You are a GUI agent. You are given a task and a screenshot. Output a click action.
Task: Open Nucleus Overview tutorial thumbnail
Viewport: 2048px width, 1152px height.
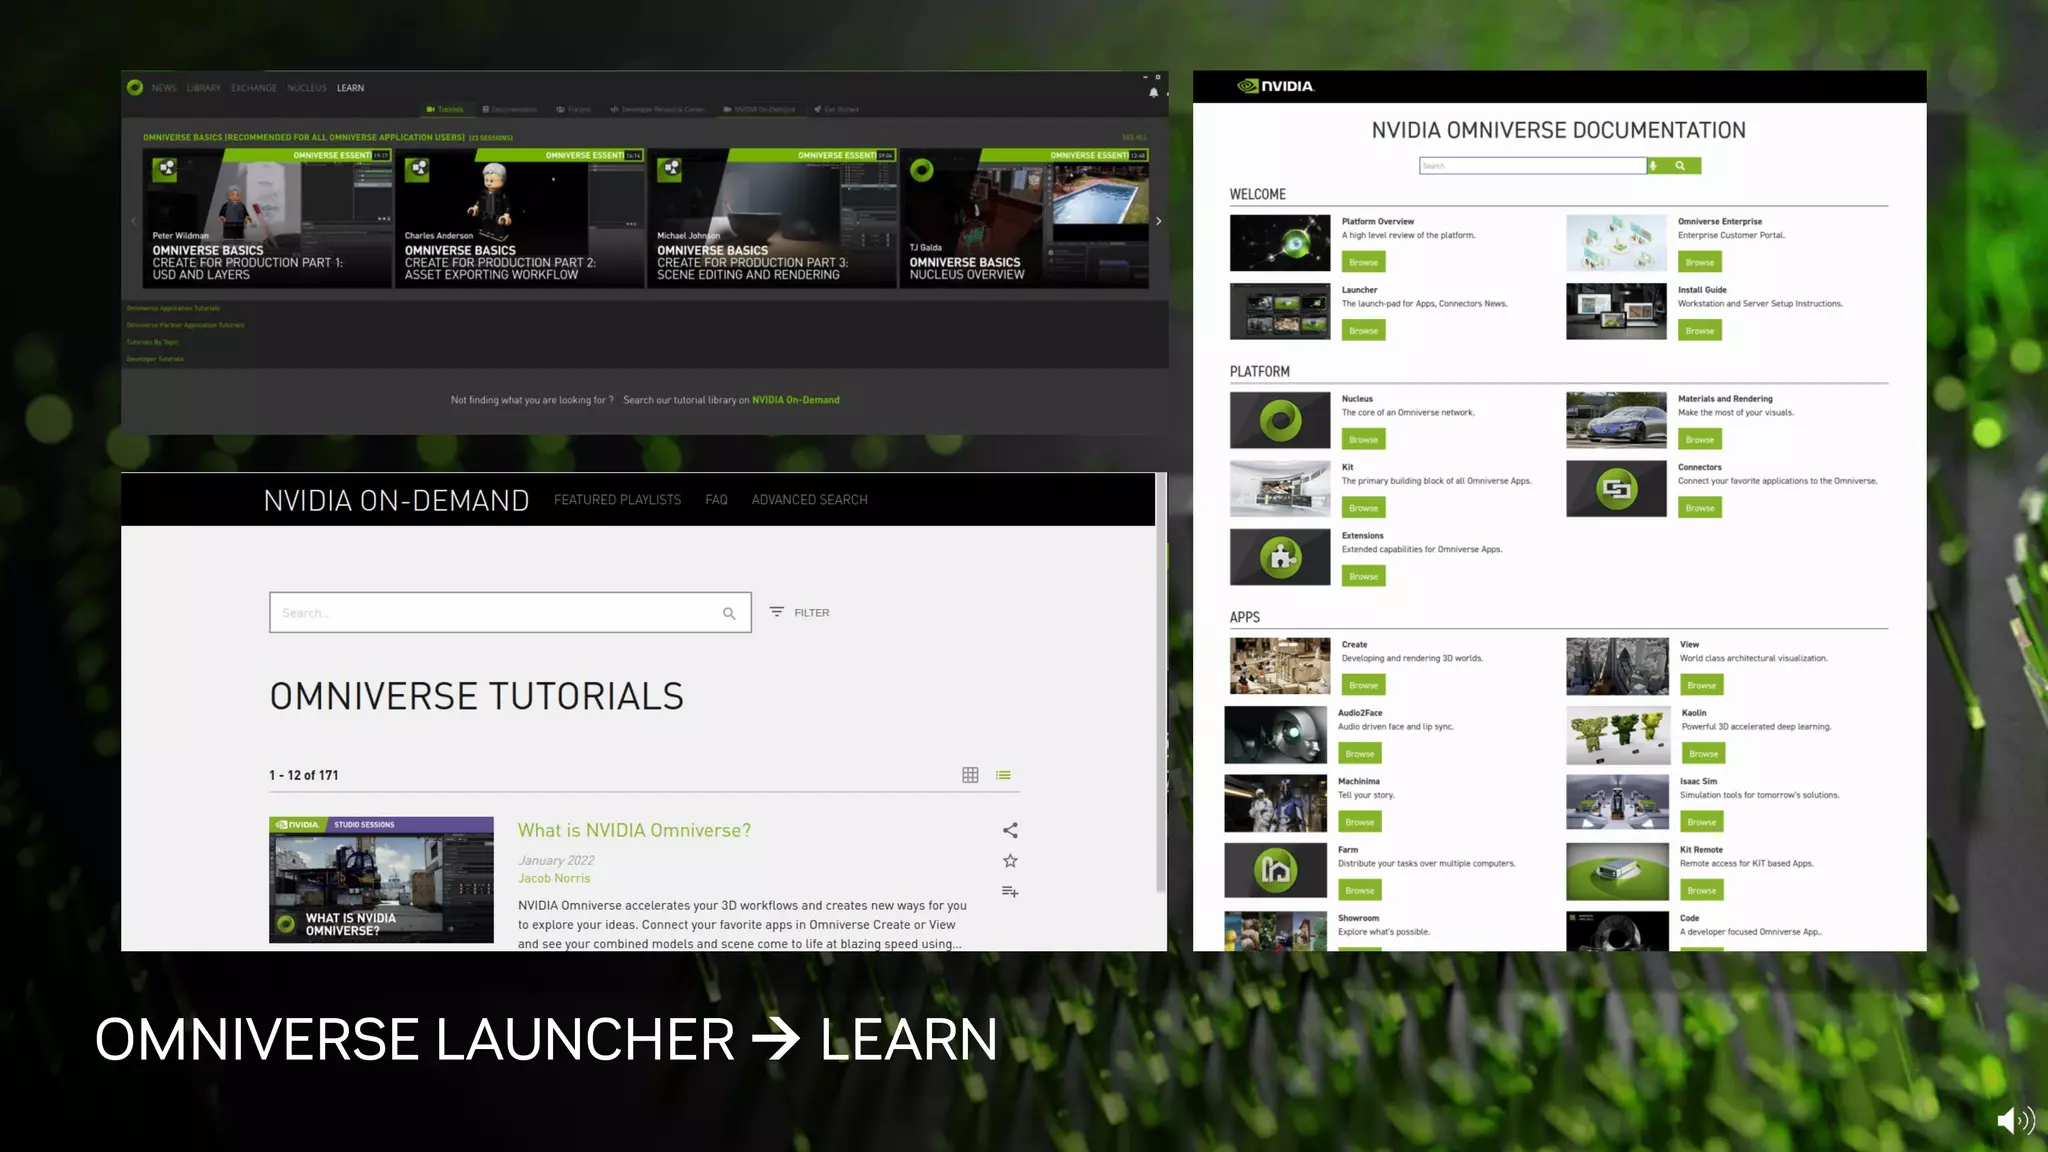[x=1024, y=219]
